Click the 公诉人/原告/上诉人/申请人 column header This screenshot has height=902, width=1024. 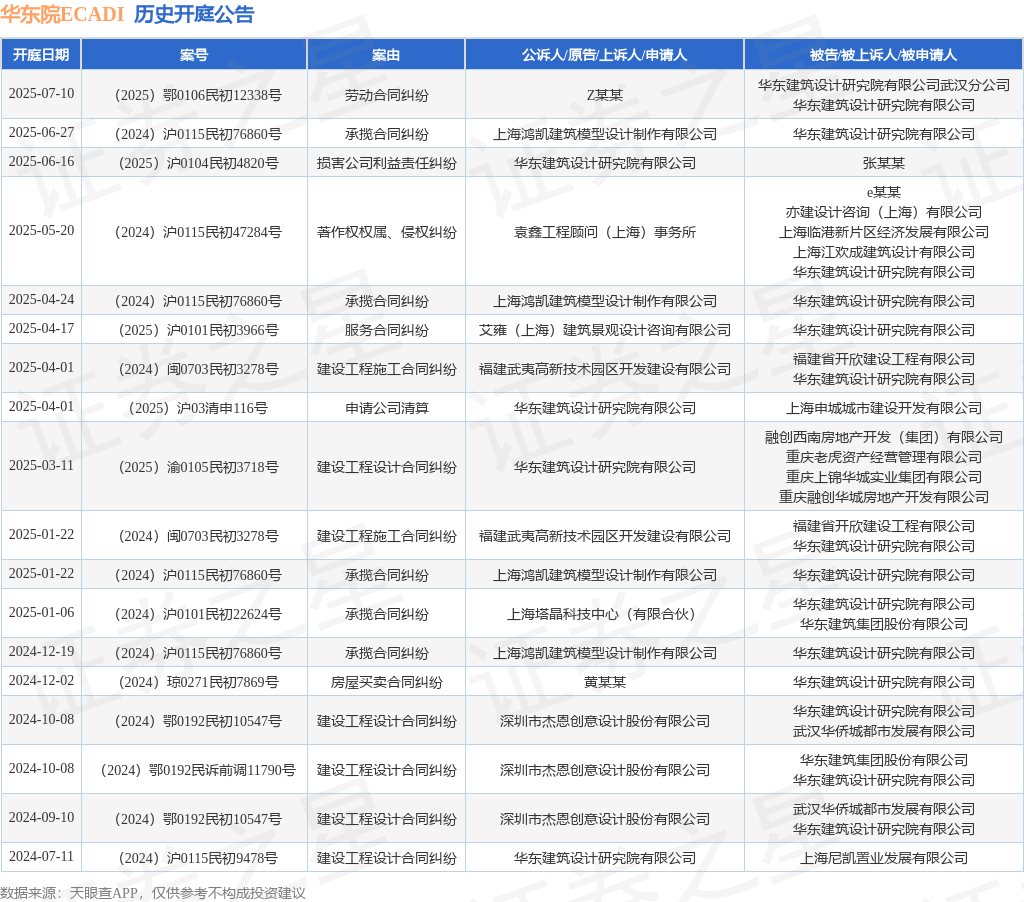[x=604, y=55]
